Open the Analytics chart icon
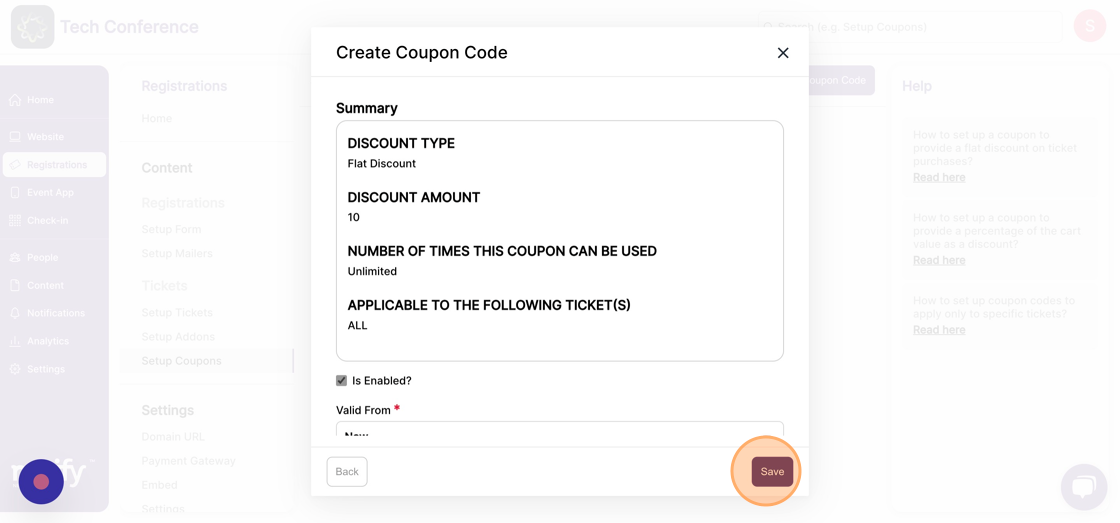 (x=15, y=341)
